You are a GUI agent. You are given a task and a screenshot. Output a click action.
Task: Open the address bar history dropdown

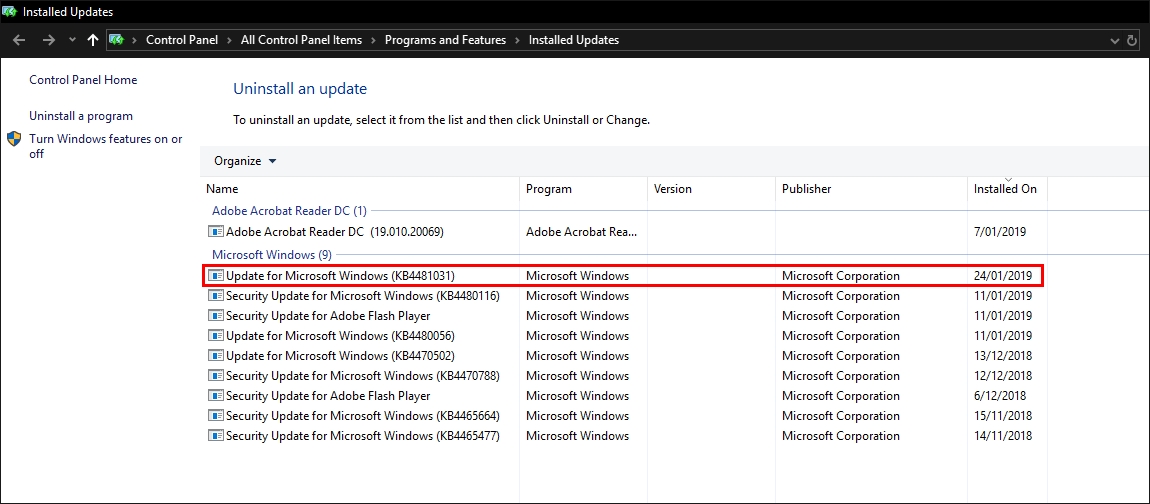coord(1114,40)
